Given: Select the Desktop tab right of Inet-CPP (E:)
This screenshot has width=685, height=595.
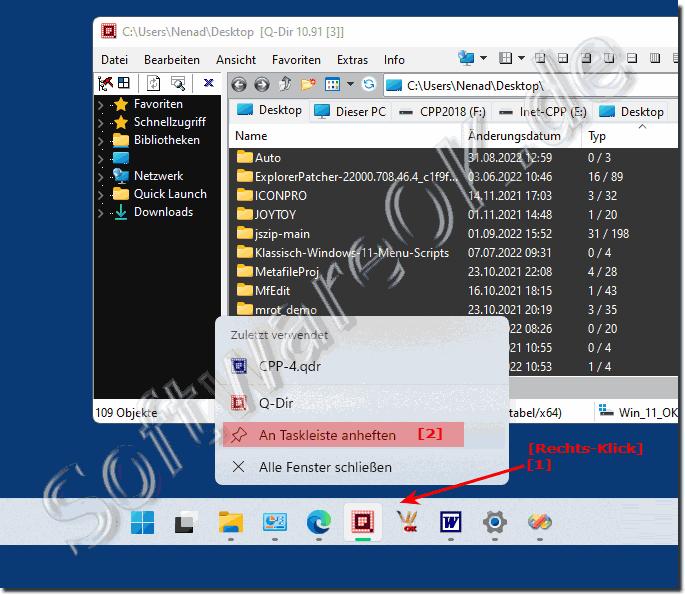Looking at the screenshot, I should 631,112.
